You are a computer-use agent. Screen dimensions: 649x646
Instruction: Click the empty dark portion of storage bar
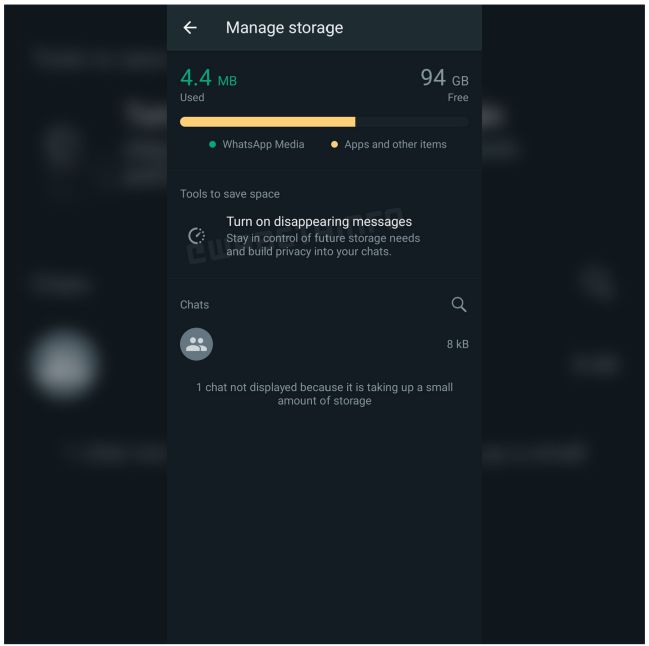[x=412, y=122]
